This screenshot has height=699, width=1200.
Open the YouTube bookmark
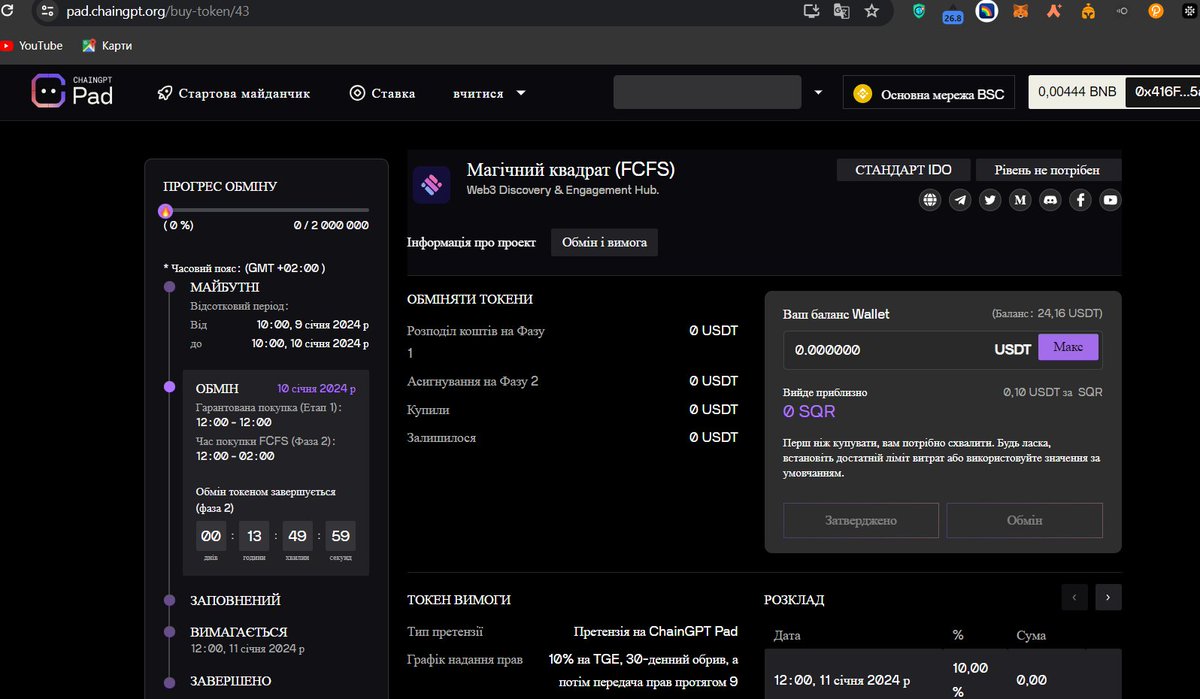coord(32,46)
